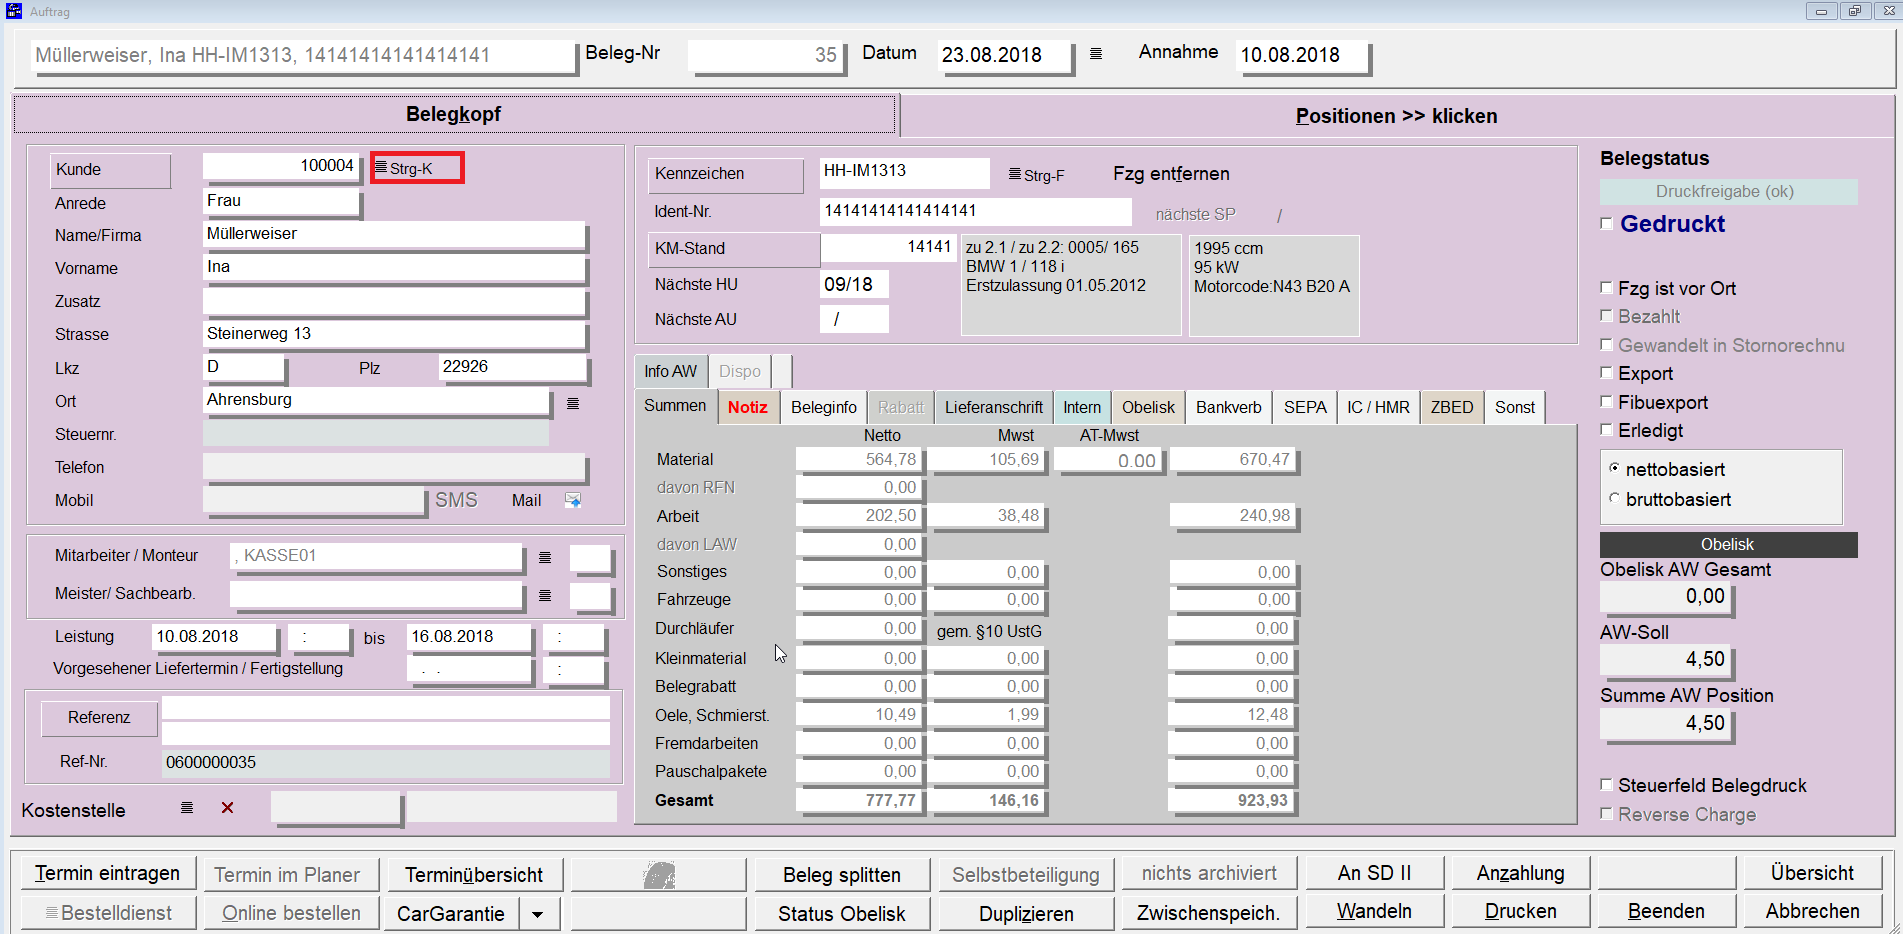The image size is (1903, 934).
Task: Open the Kostenstelle list icon
Action: coord(187,808)
